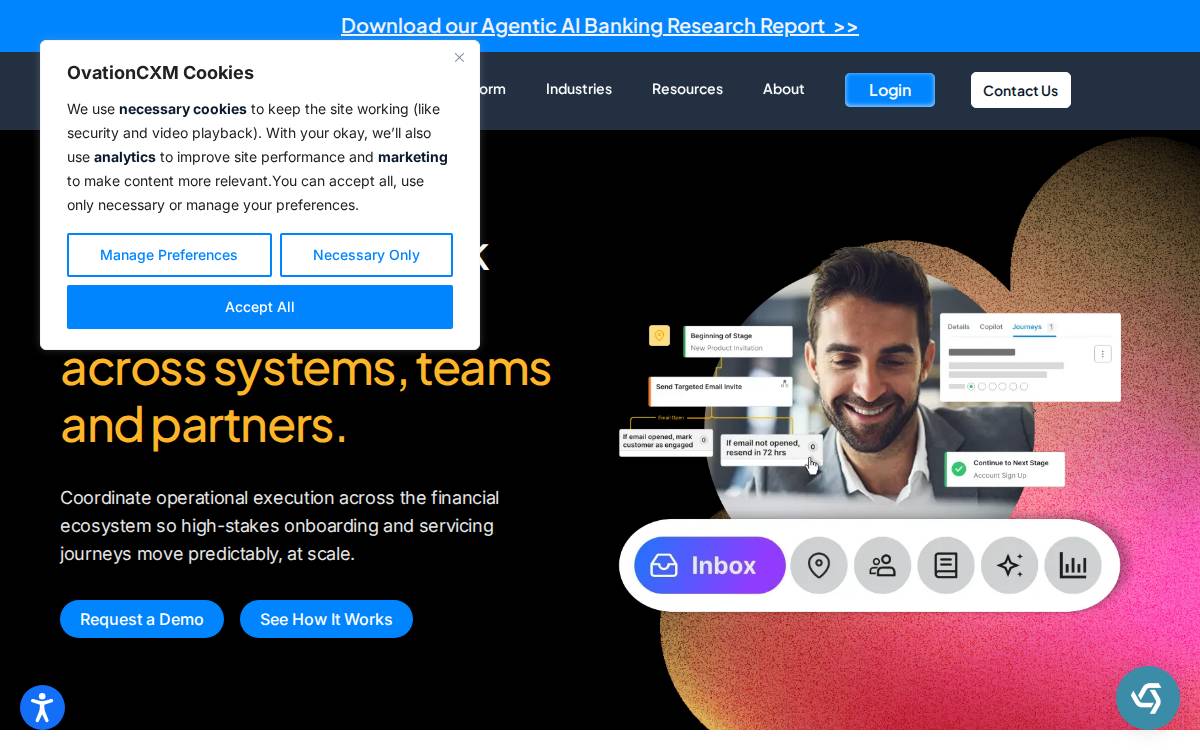Screen dimensions: 1200x750
Task: Open the Agentic AI Banking Research Report link
Action: click(x=600, y=25)
